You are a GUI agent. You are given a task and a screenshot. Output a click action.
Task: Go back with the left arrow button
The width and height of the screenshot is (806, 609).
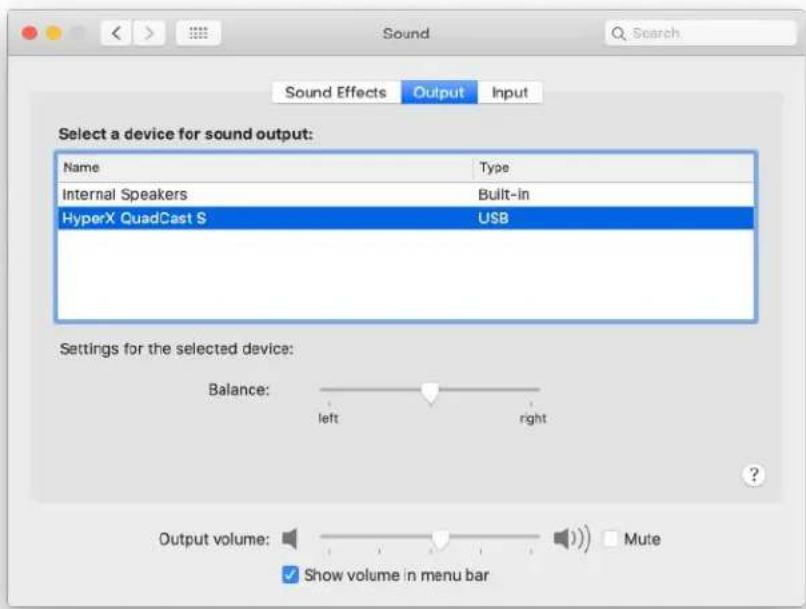click(116, 33)
